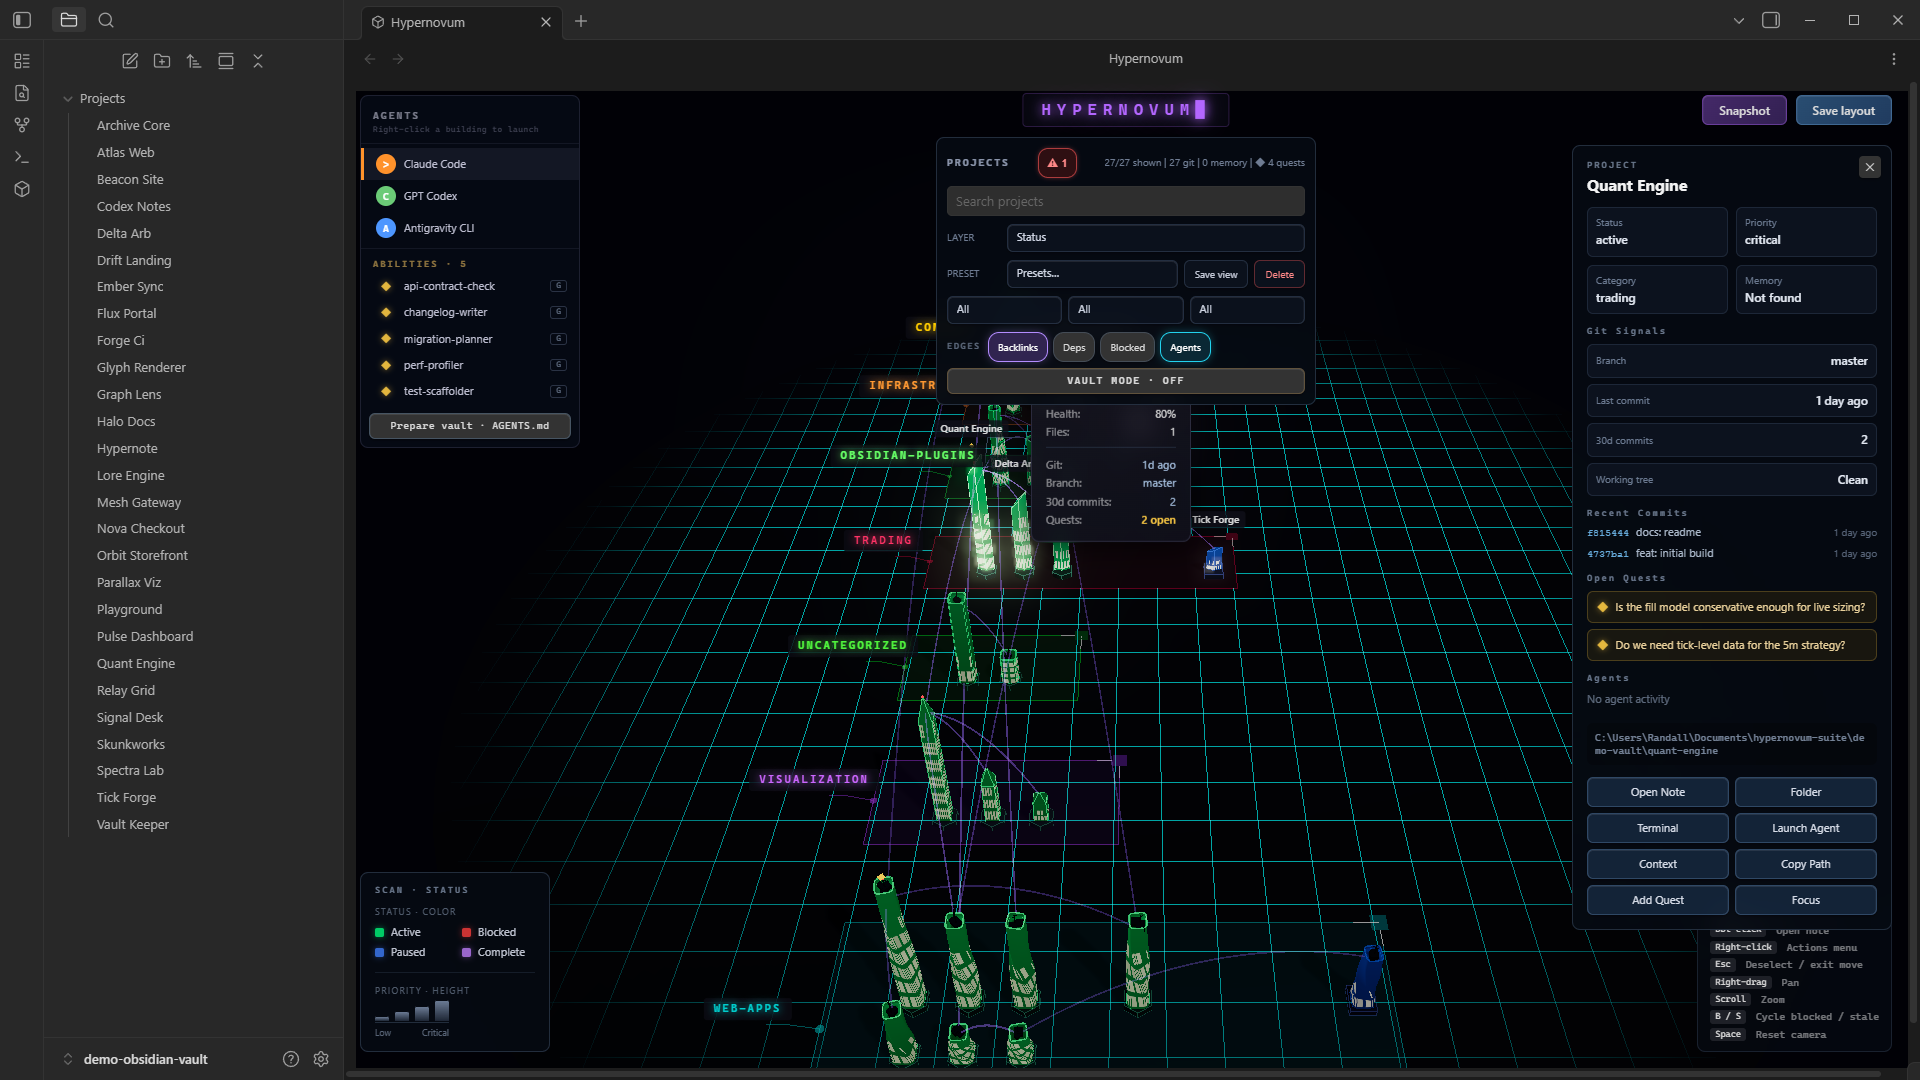1920x1080 pixels.
Task: Click the orange Claude Code agent icon
Action: [386, 164]
